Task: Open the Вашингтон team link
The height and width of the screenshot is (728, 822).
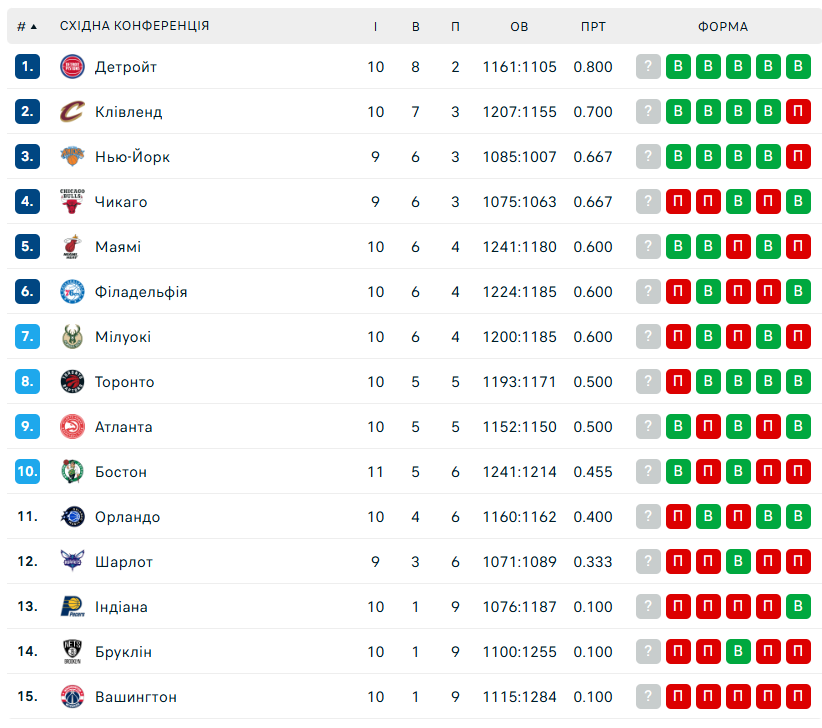Action: click(x=135, y=697)
